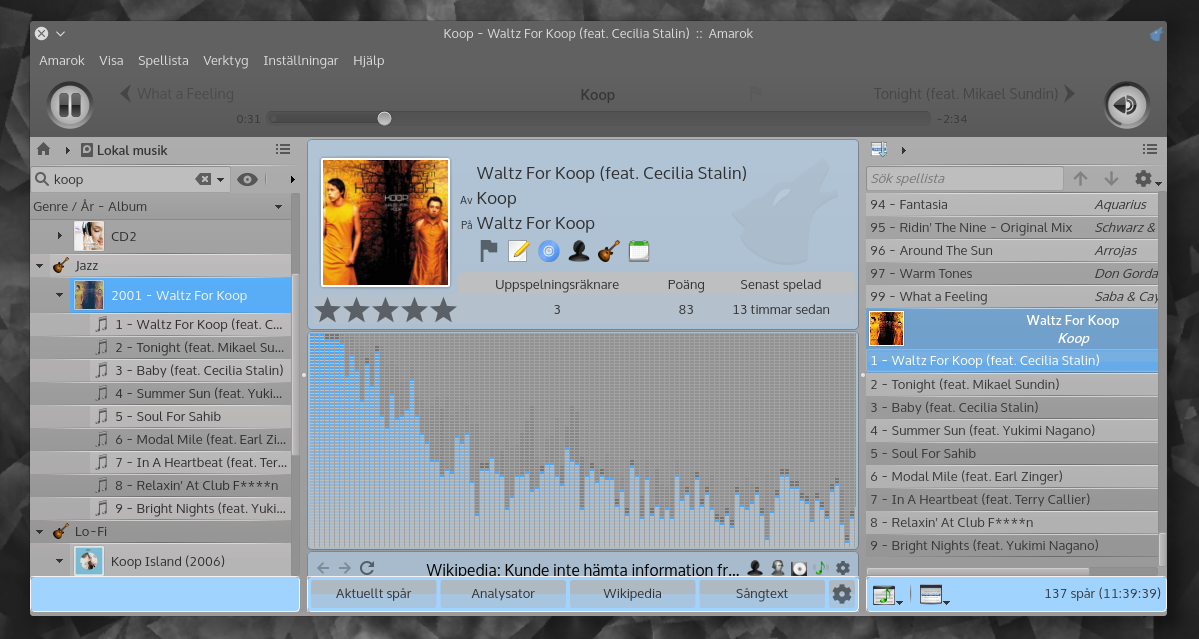Click the calendar year icon
Image resolution: width=1199 pixels, height=639 pixels.
(x=638, y=251)
